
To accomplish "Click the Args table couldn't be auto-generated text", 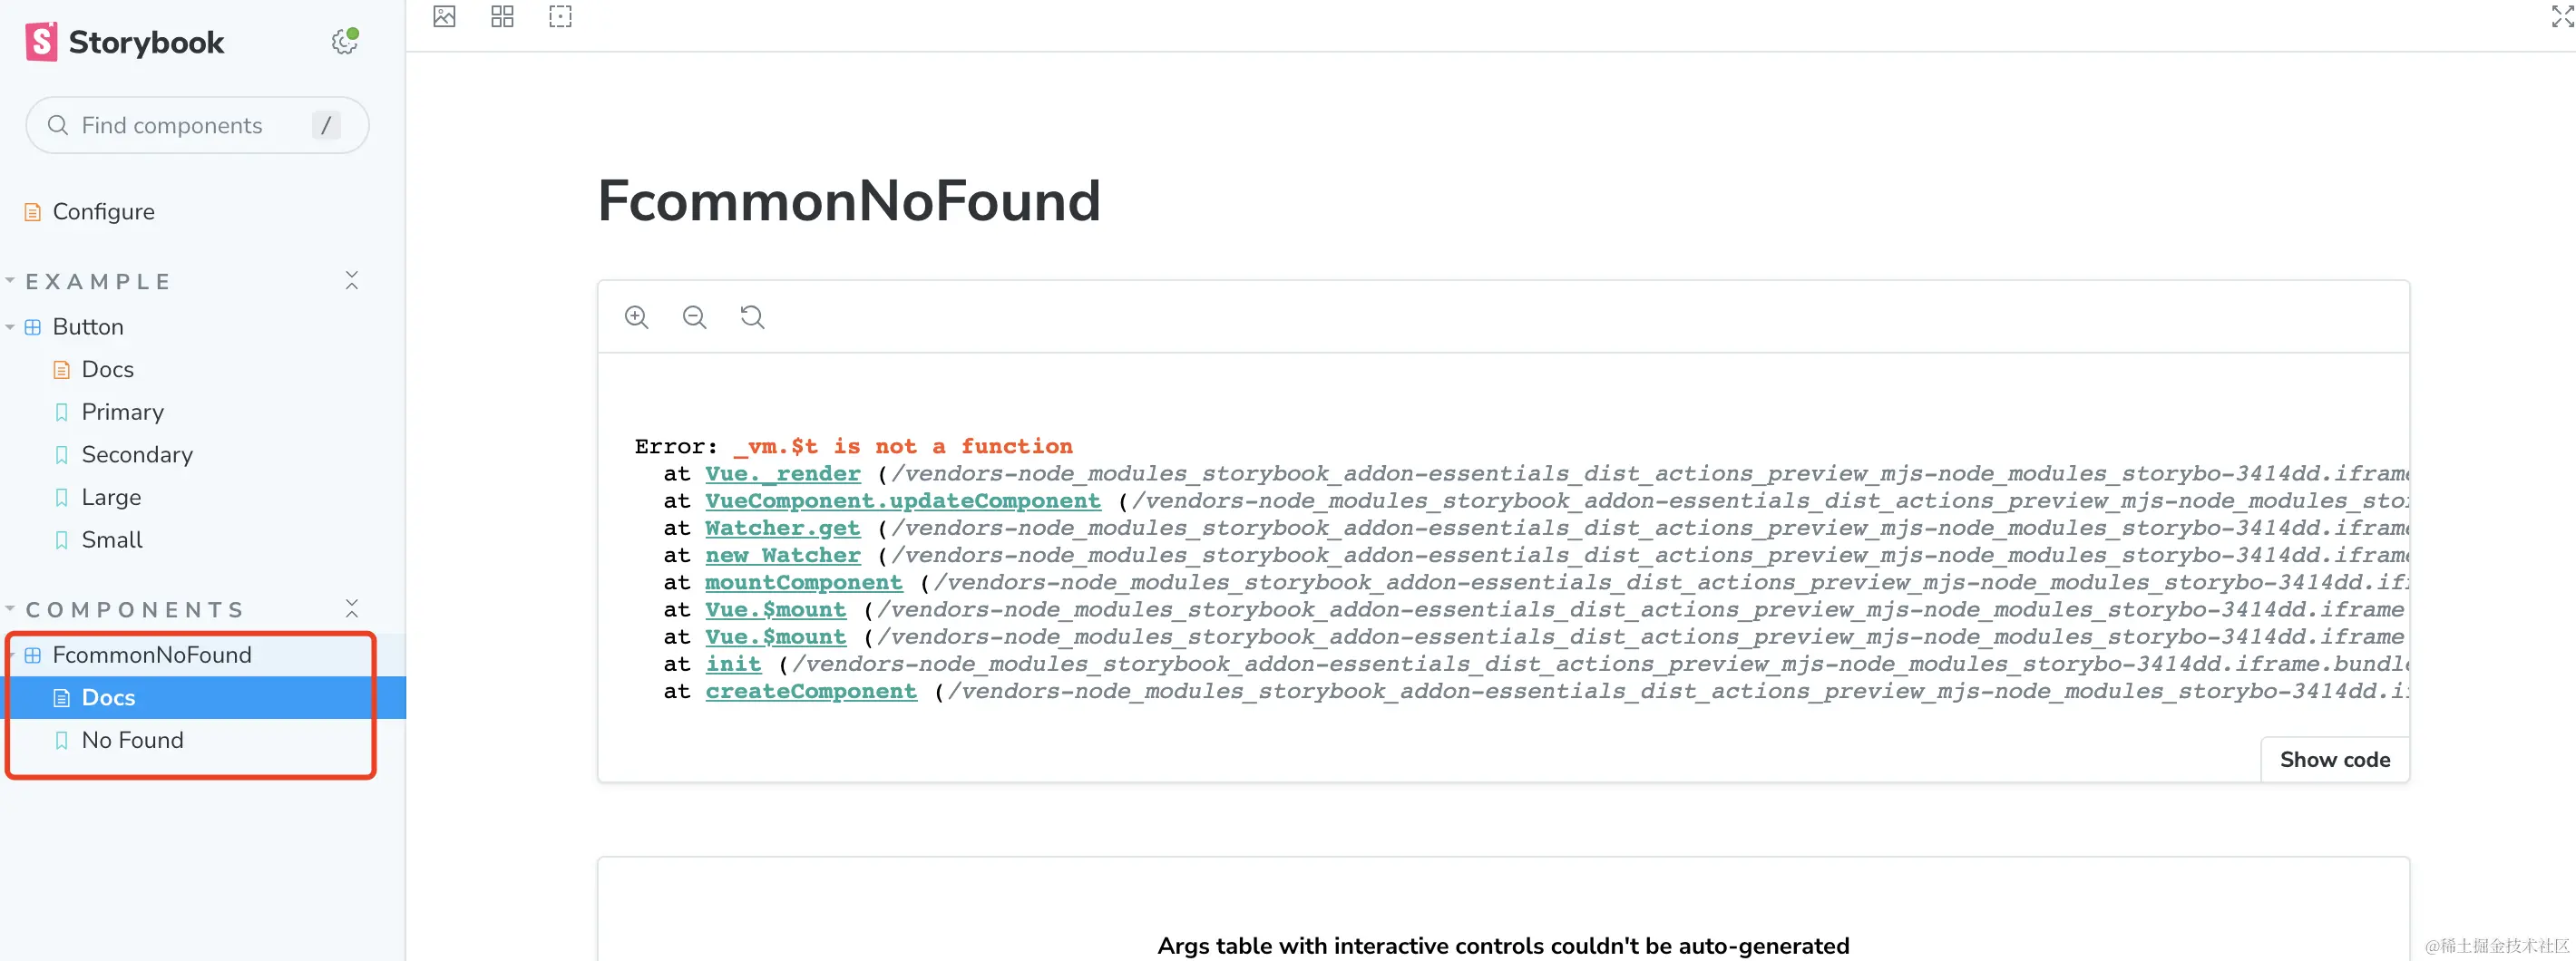I will click(1503, 946).
